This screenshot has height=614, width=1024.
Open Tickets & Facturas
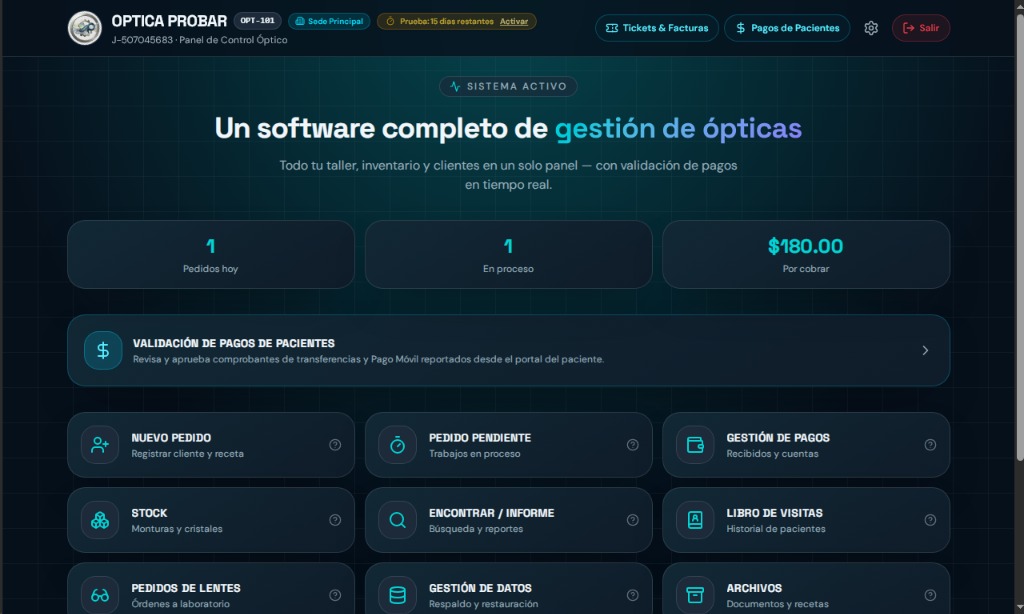[656, 28]
